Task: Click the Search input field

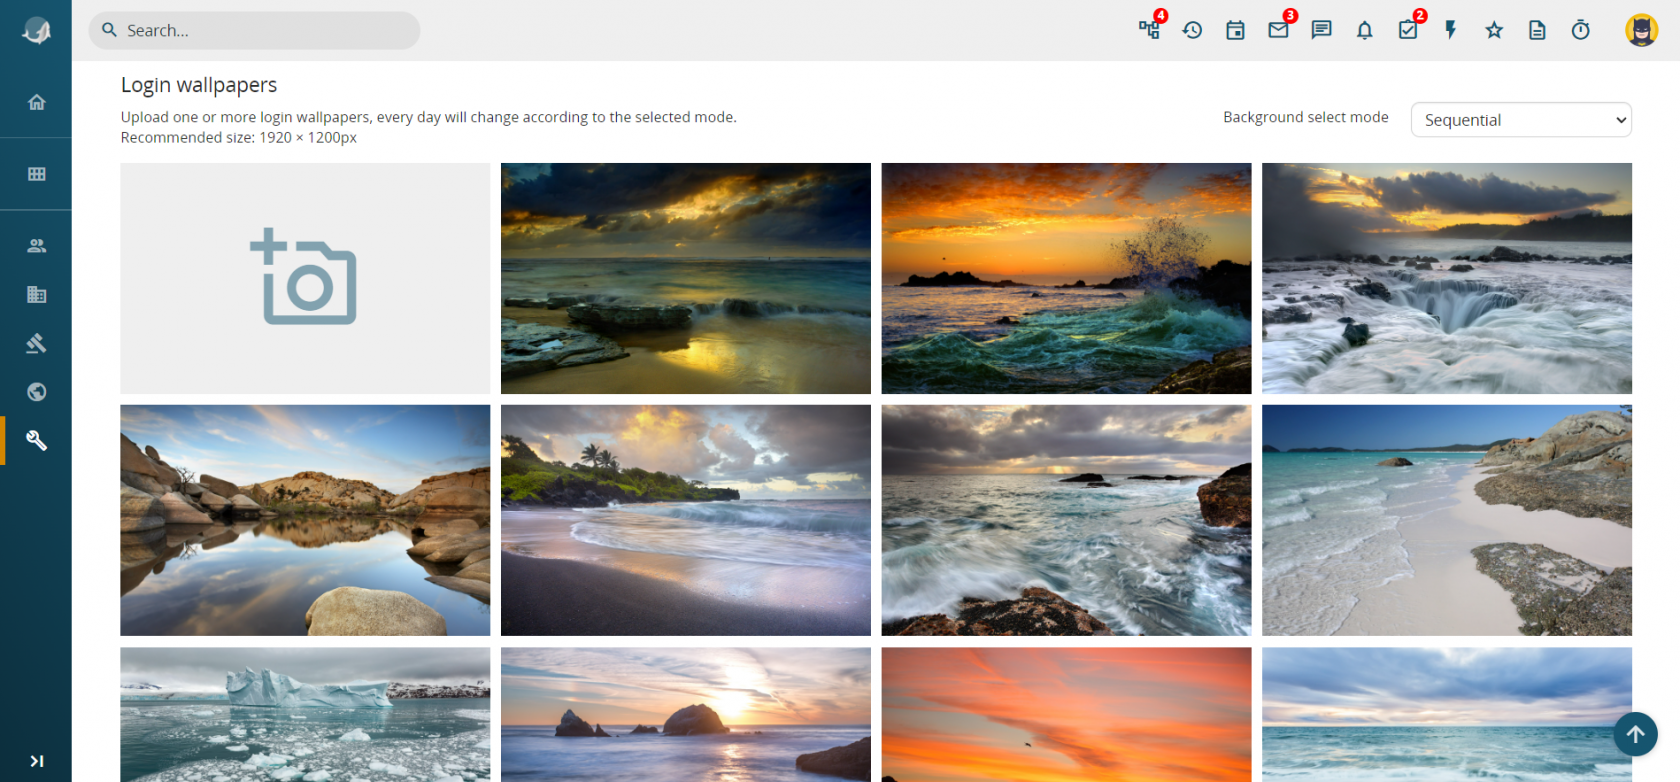Action: click(x=254, y=30)
